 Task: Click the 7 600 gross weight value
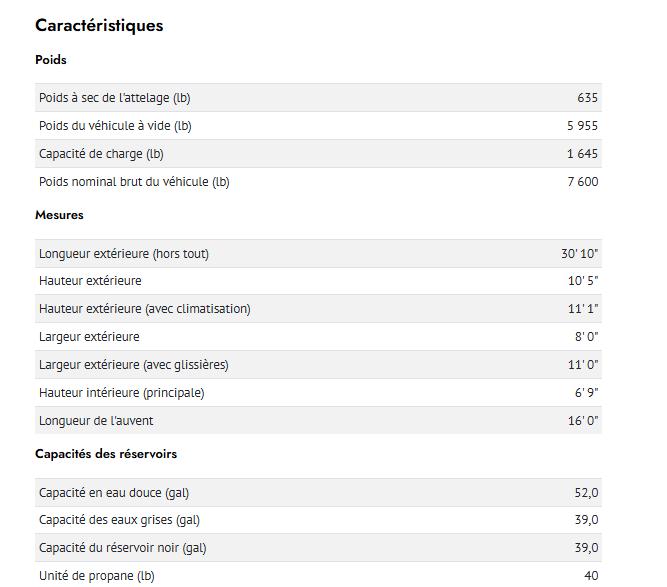click(583, 182)
